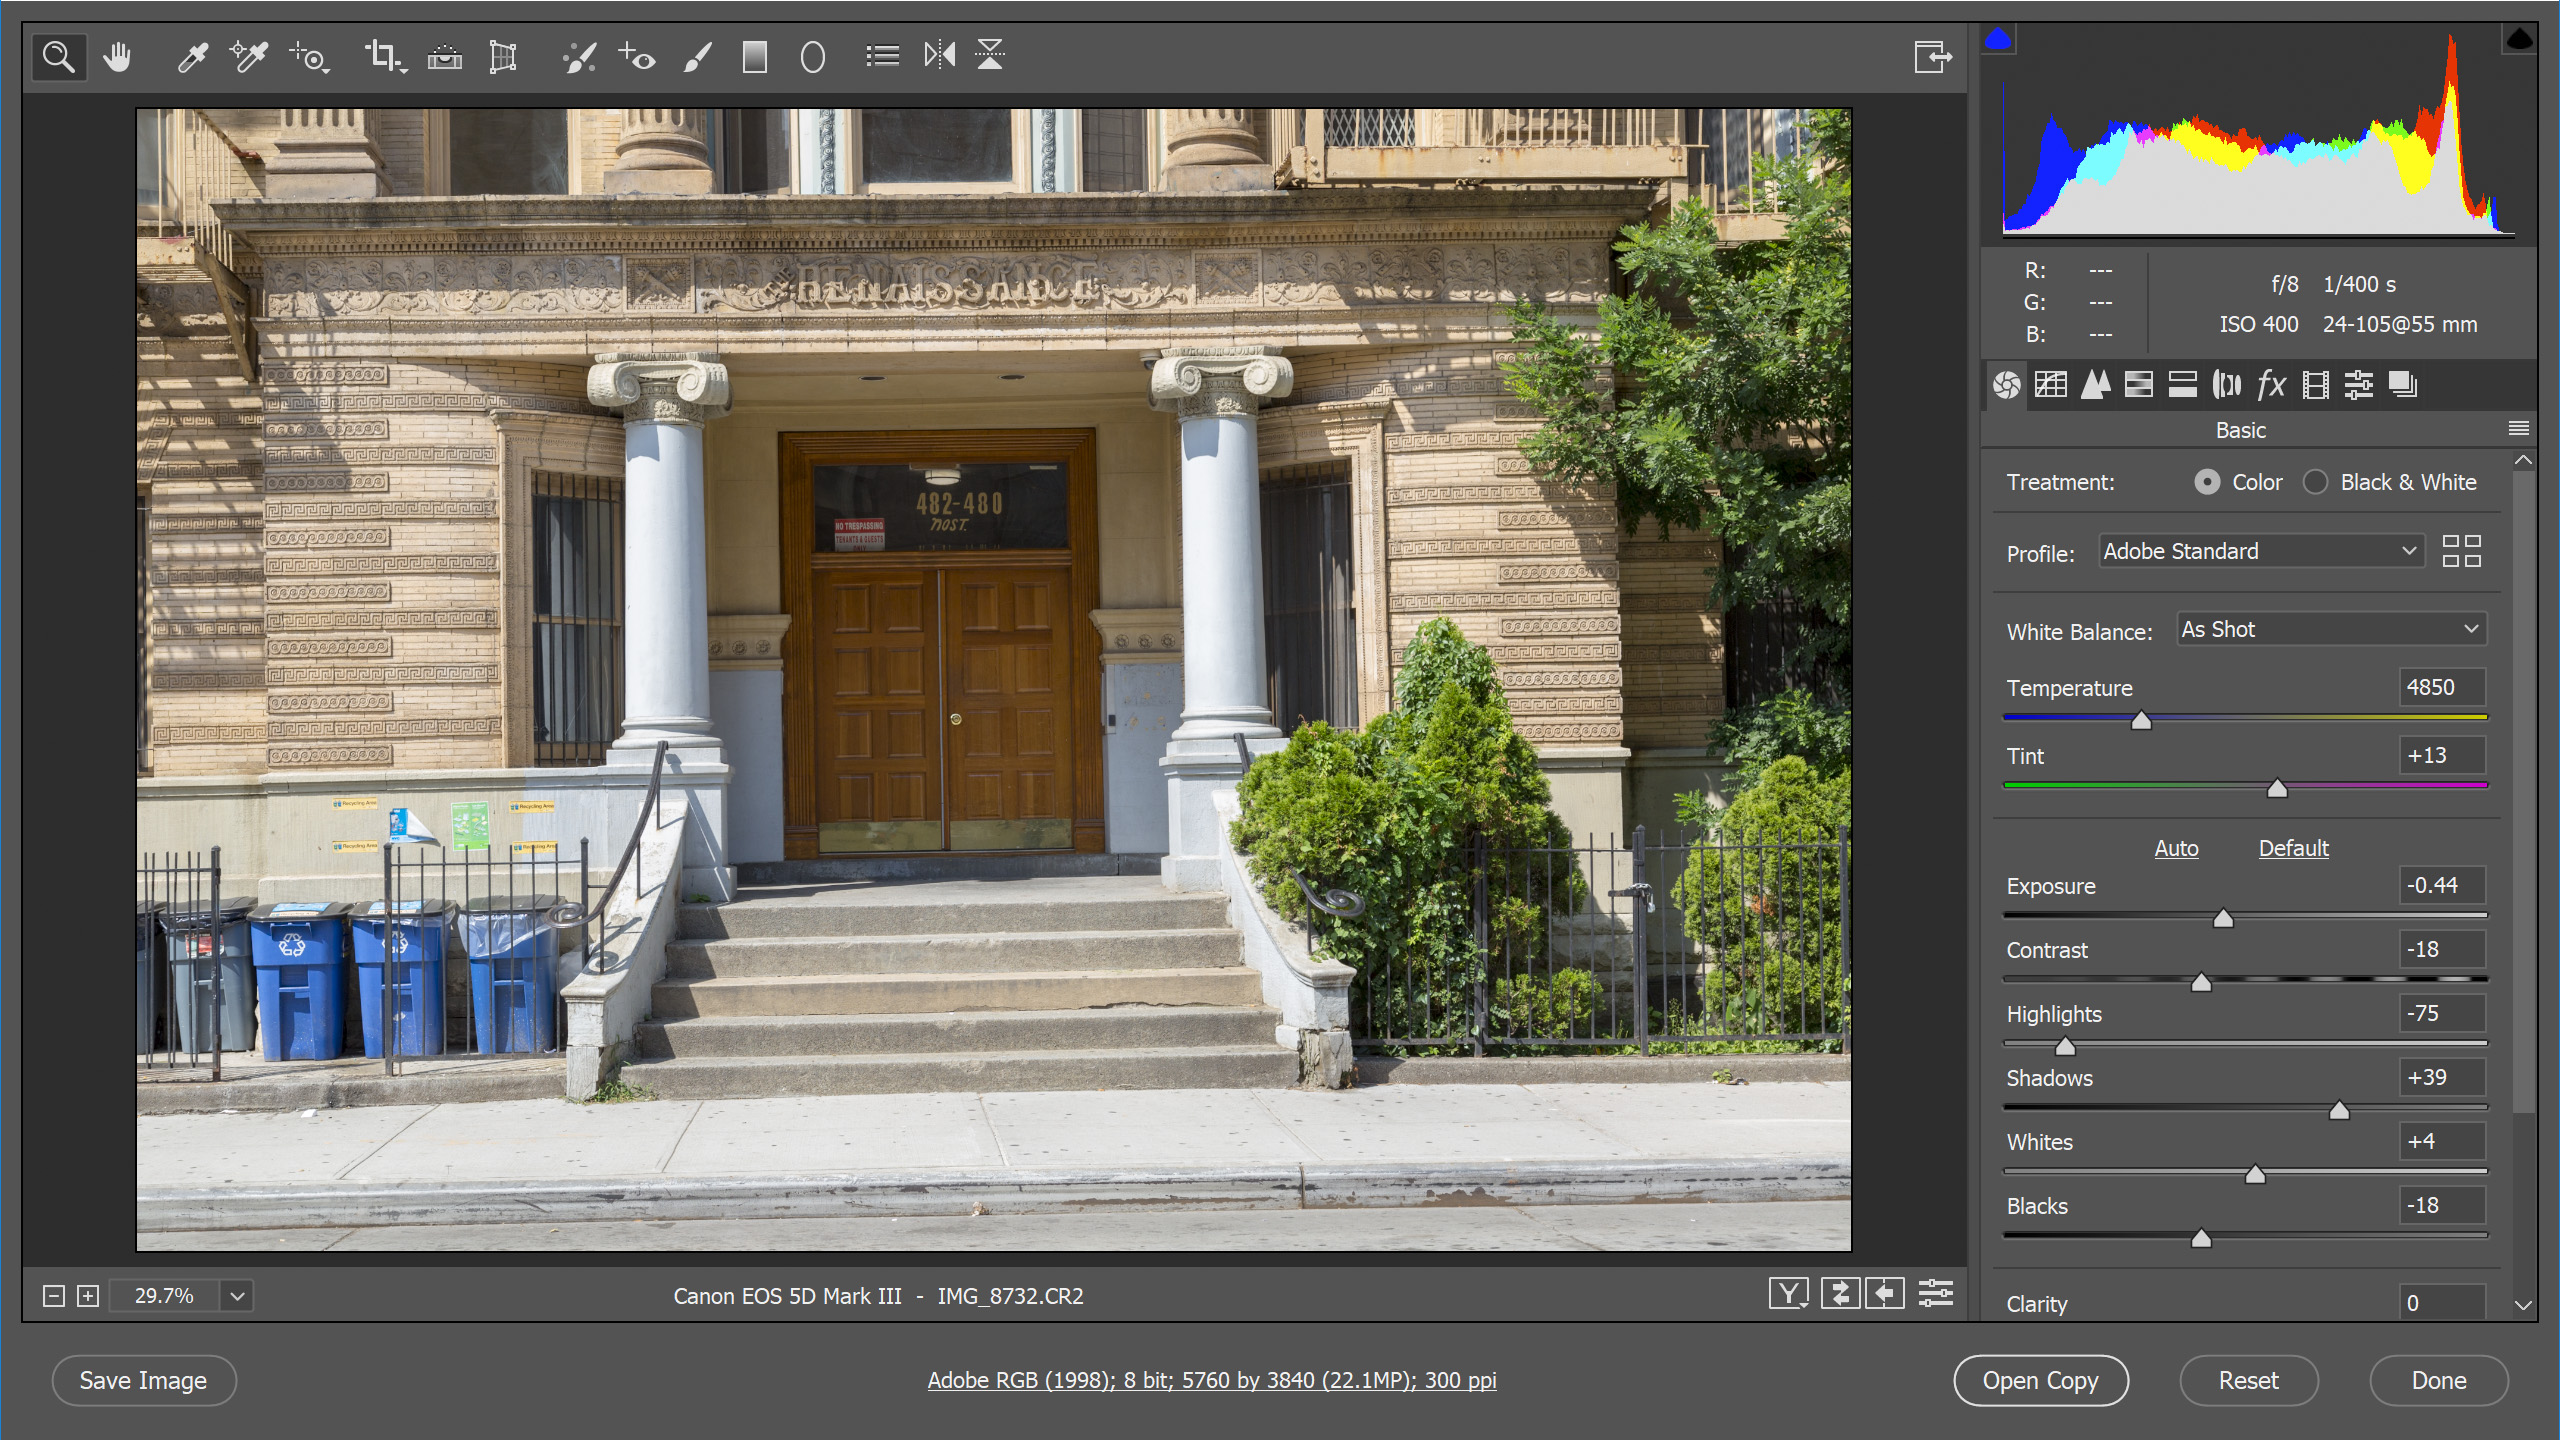Select the Color treatment option

2207,482
